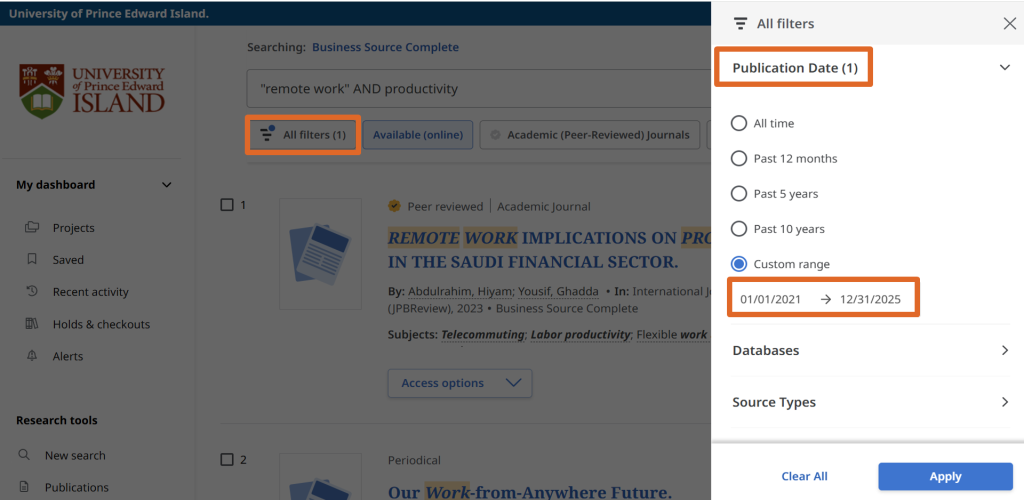Click the Telecommuting subject link
Image resolution: width=1024 pixels, height=500 pixels.
point(483,335)
